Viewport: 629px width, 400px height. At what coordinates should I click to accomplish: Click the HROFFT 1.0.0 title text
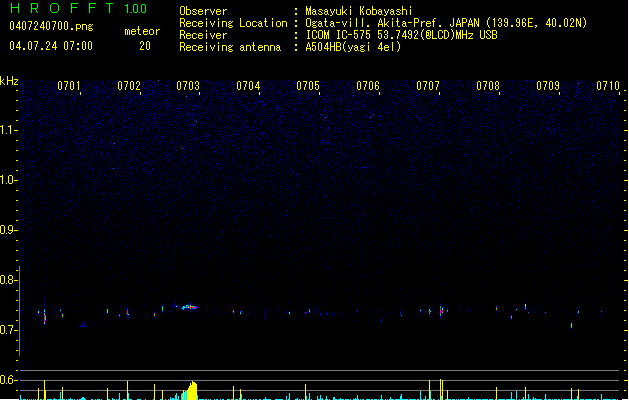click(x=79, y=8)
